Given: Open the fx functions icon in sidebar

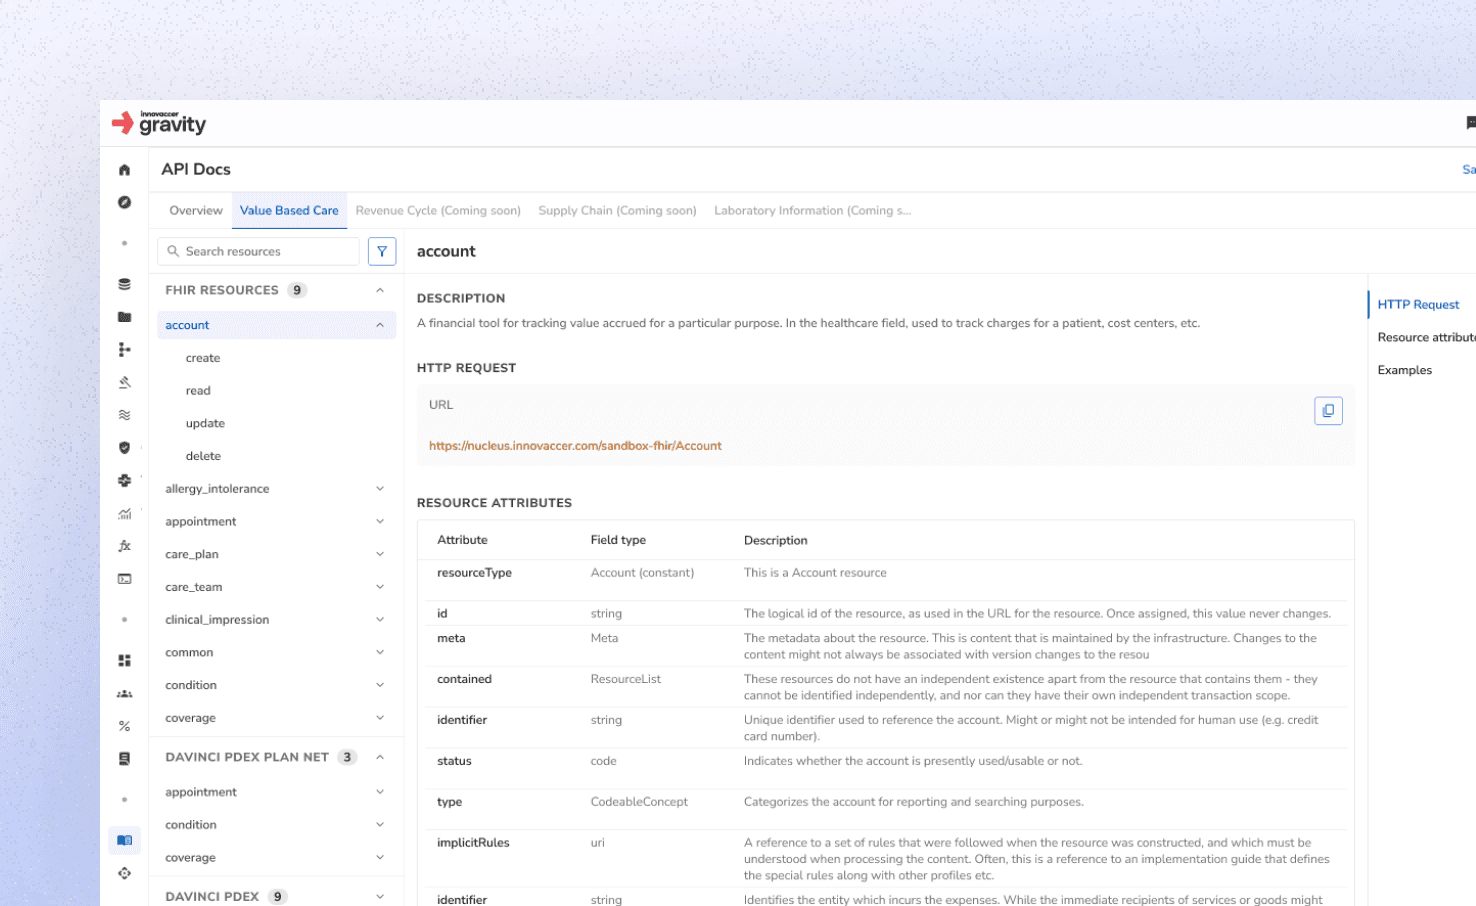Looking at the screenshot, I should coord(124,546).
